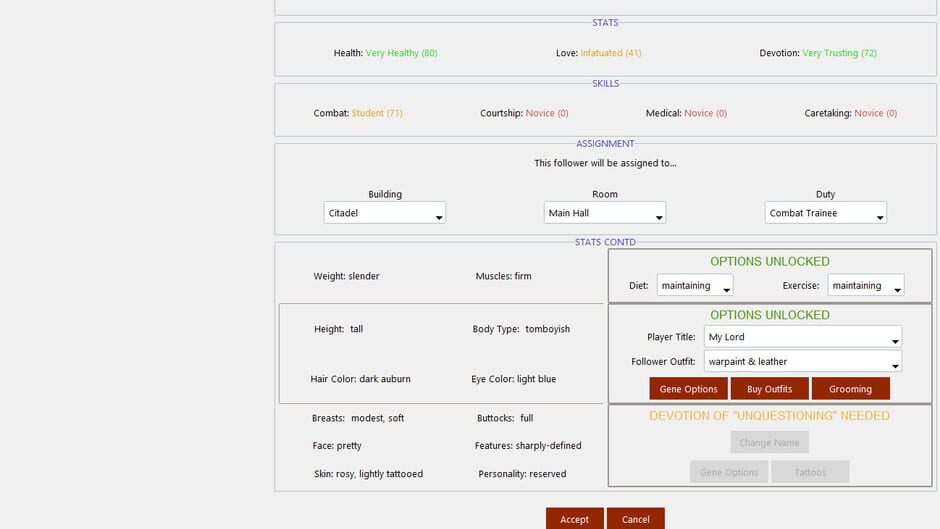
Task: Click the 'This follower will be assigned to...' text
Action: [605, 163]
